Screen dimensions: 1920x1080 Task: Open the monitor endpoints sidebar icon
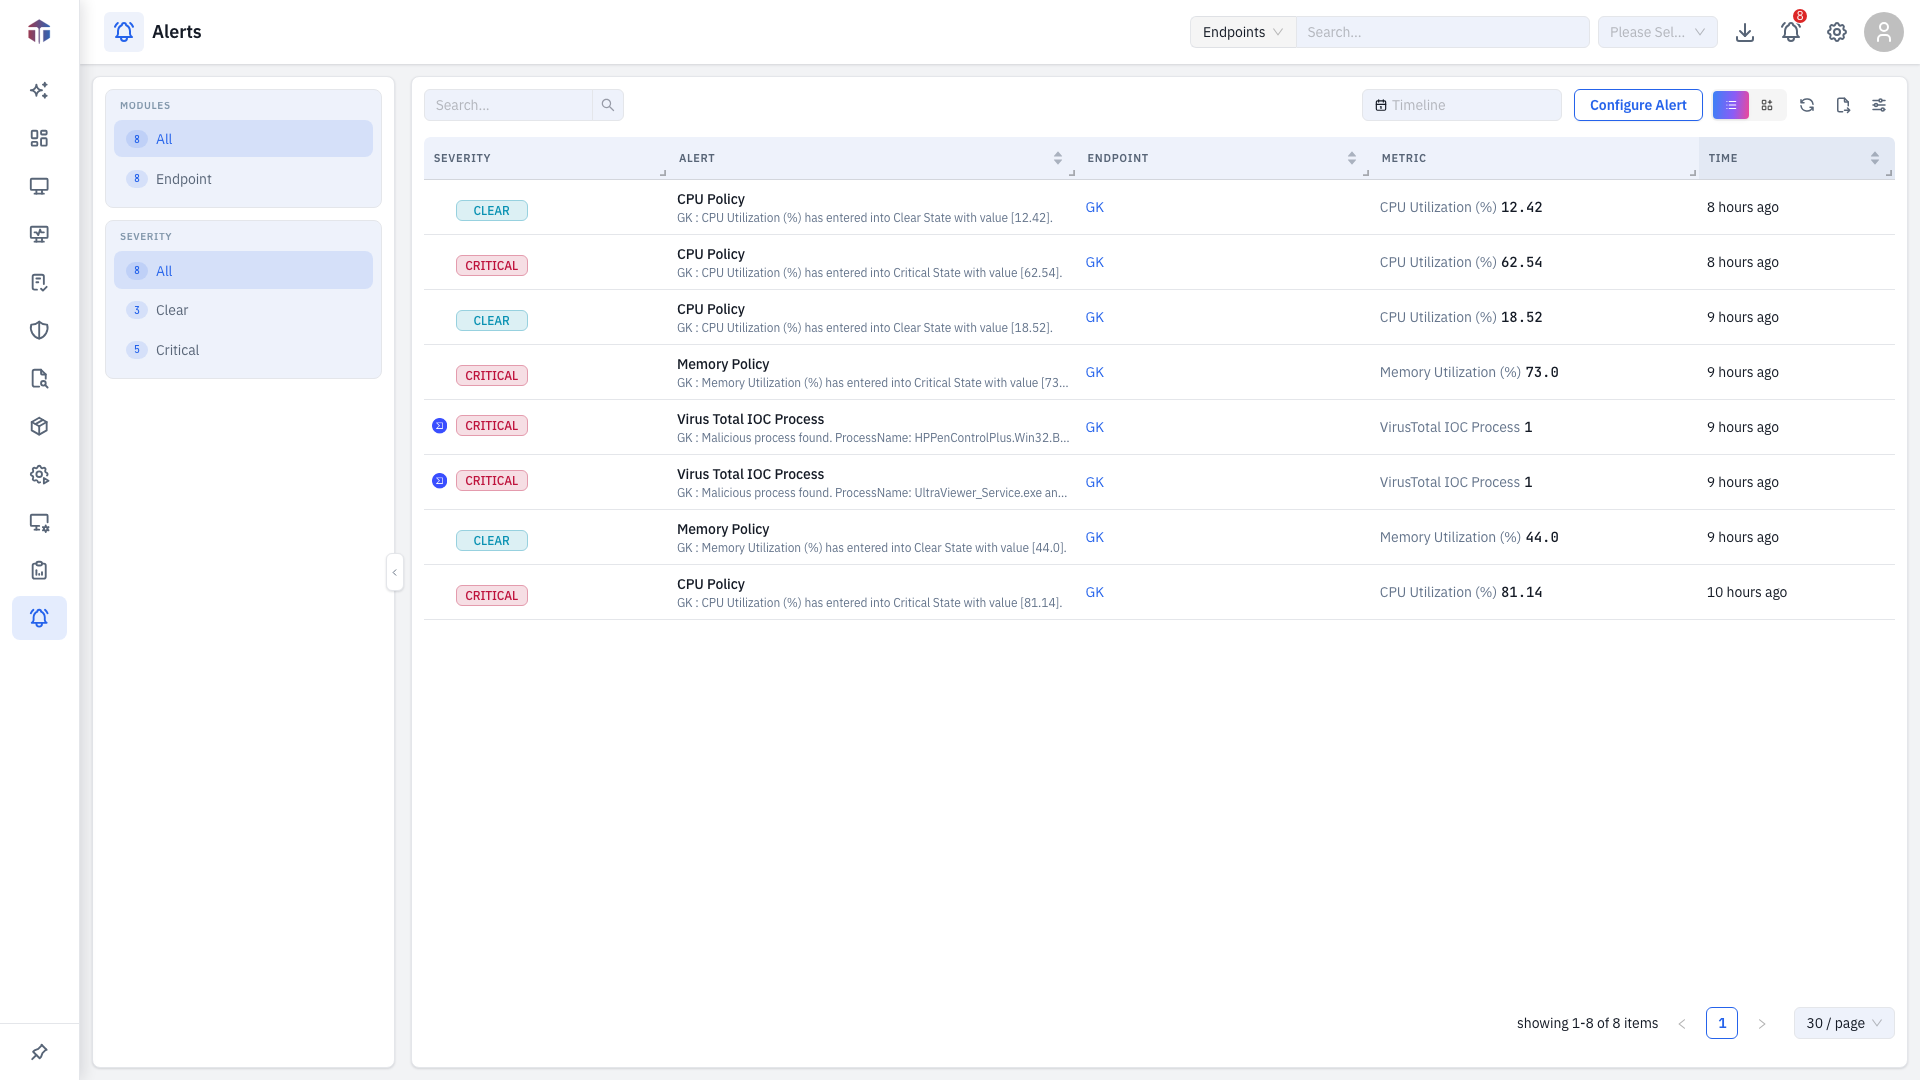39,186
